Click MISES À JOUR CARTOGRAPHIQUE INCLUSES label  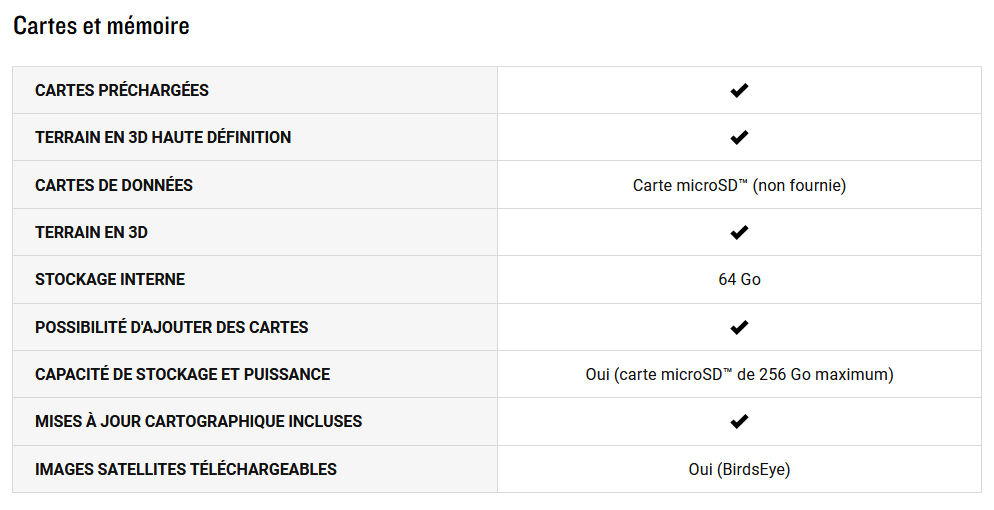tap(198, 421)
